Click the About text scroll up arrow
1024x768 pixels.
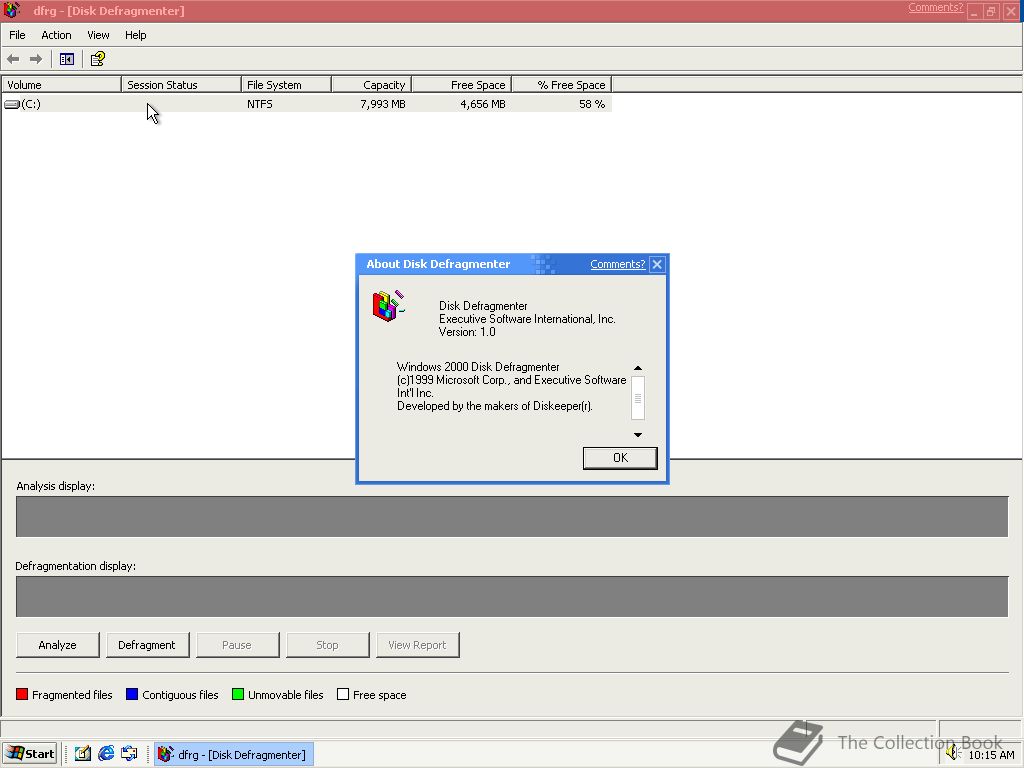638,368
